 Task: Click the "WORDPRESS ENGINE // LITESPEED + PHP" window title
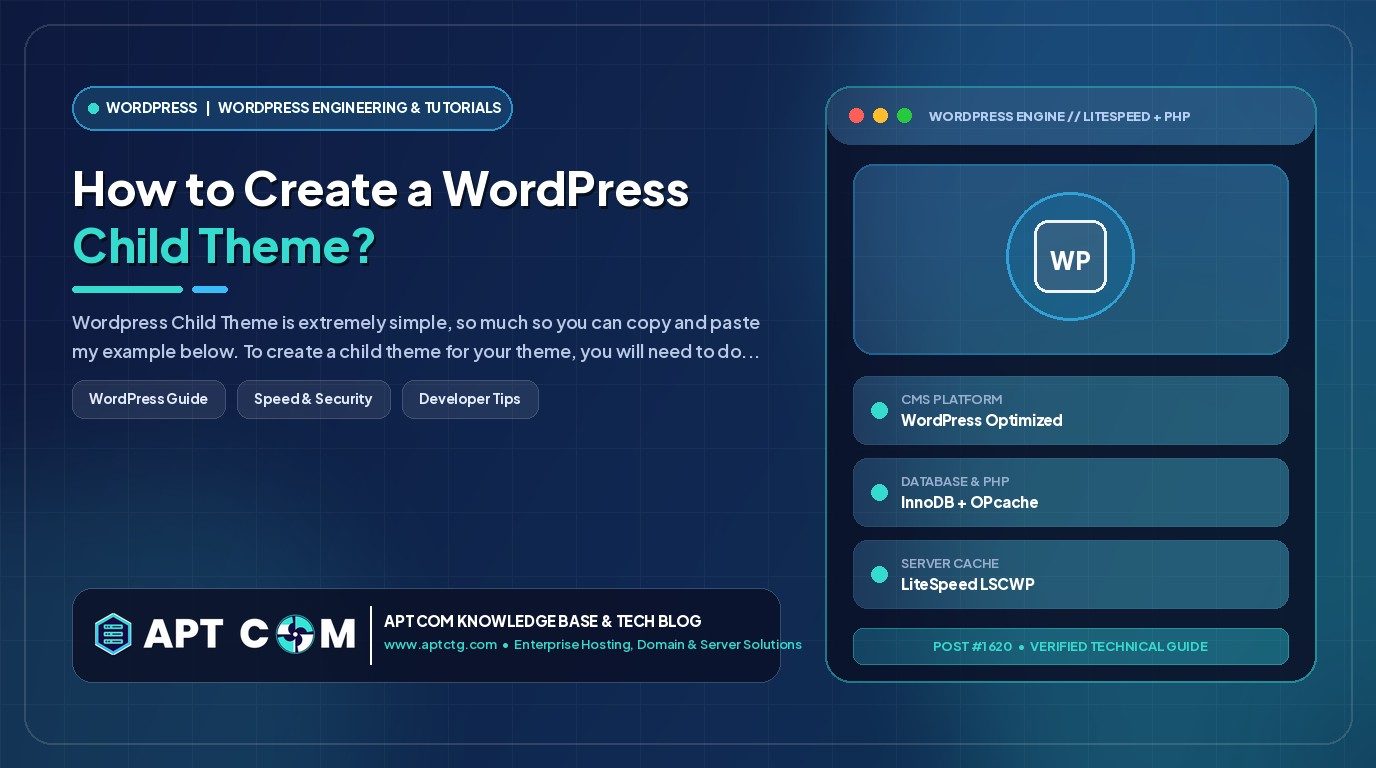1059,117
